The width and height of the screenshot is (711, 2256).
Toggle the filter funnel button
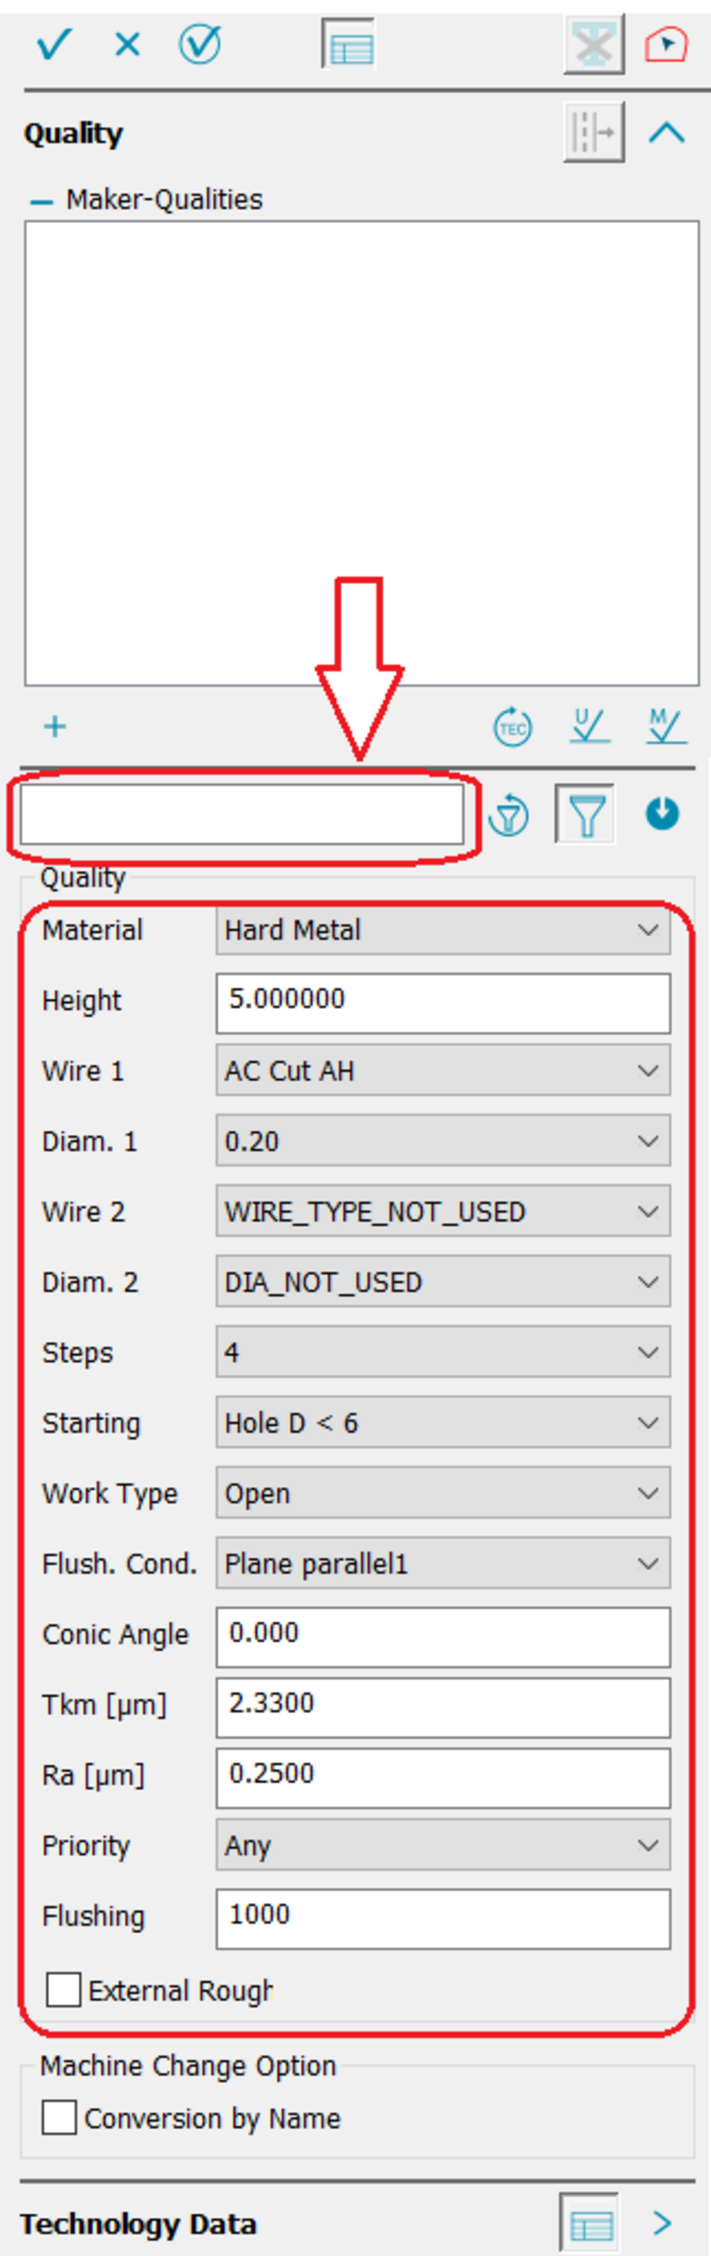(x=586, y=815)
